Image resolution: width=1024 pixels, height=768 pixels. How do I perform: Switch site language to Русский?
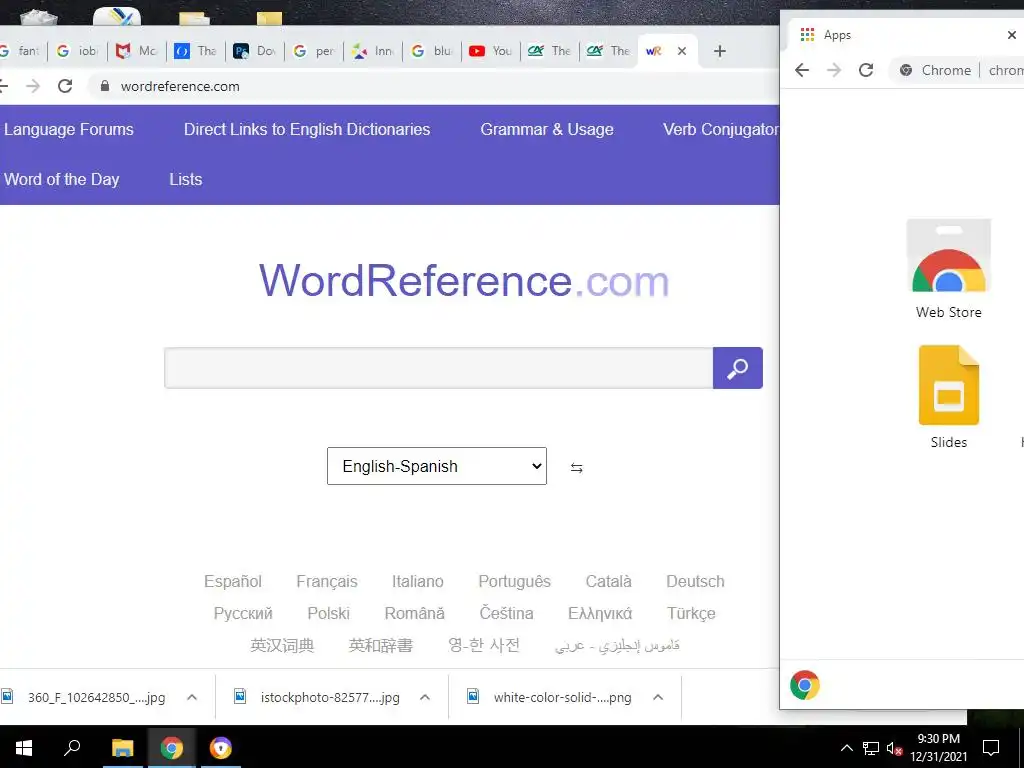(x=243, y=613)
